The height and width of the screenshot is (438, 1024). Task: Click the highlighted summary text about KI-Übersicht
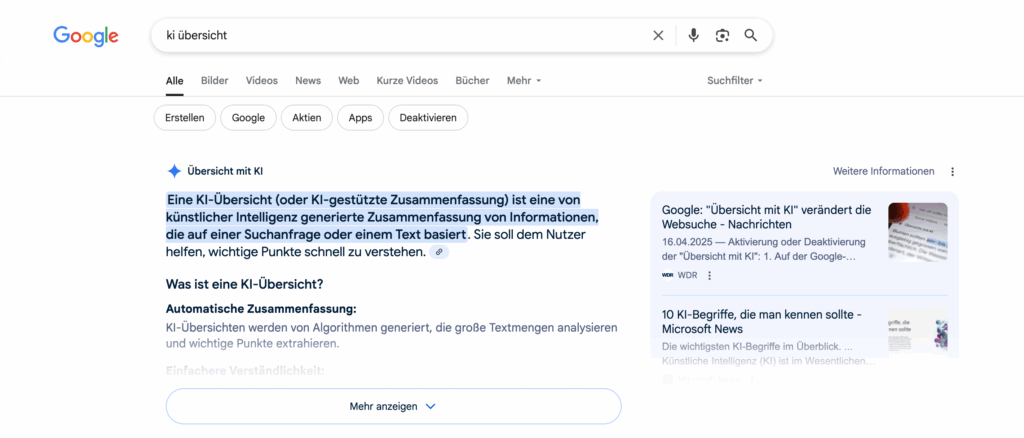(x=381, y=216)
